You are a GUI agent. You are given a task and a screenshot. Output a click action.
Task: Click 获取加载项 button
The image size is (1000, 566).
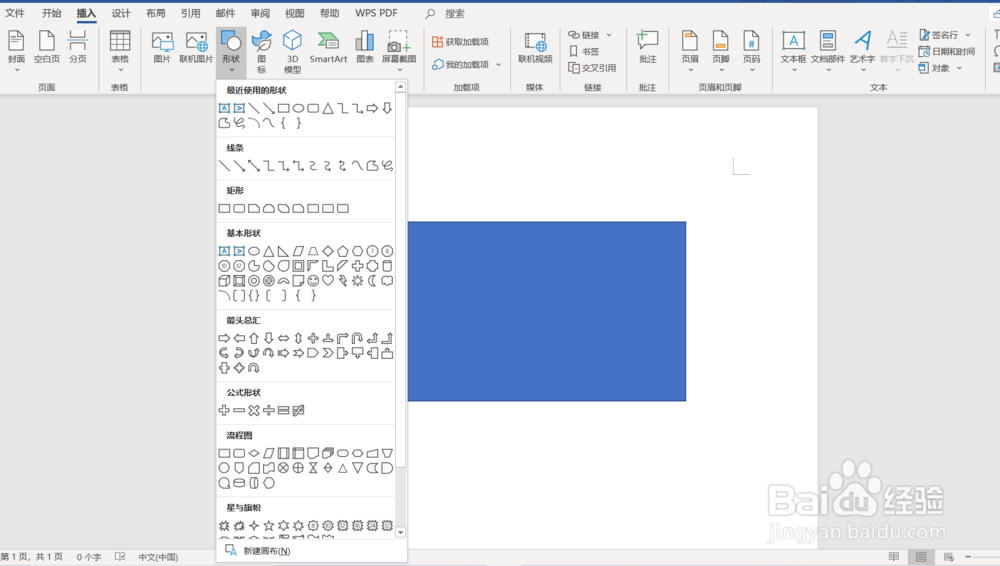tap(460, 42)
